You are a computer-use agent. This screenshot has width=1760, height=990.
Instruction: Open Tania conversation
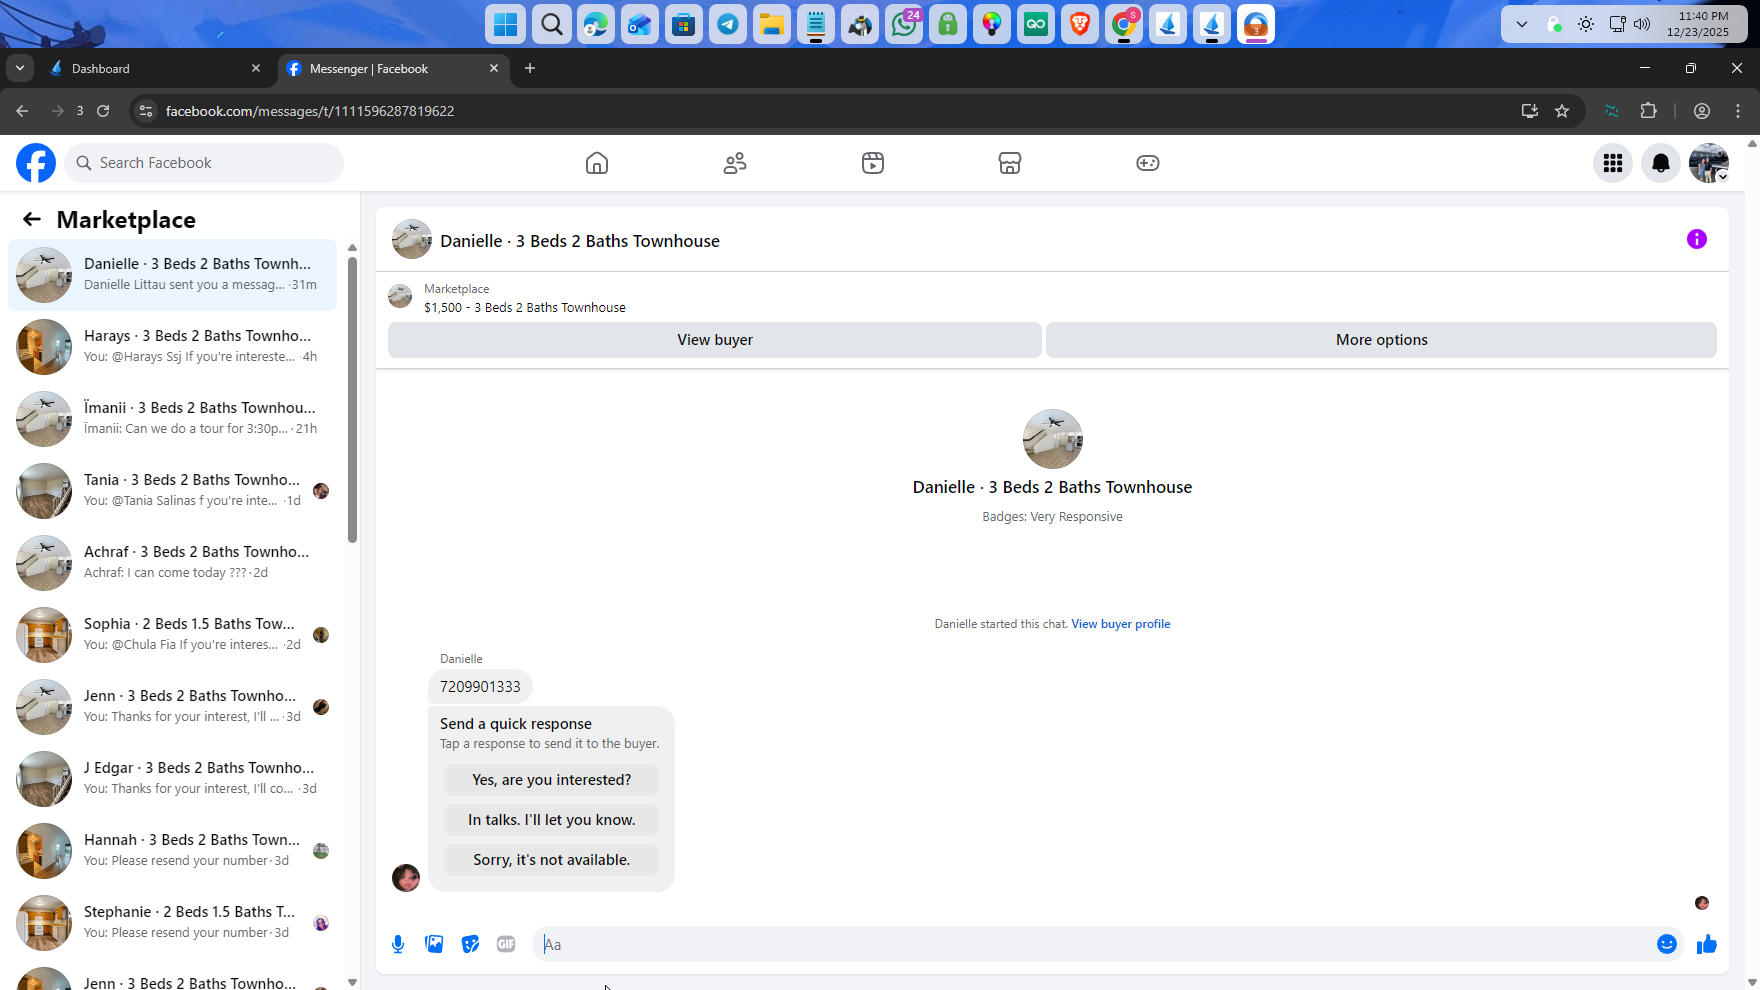(173, 491)
